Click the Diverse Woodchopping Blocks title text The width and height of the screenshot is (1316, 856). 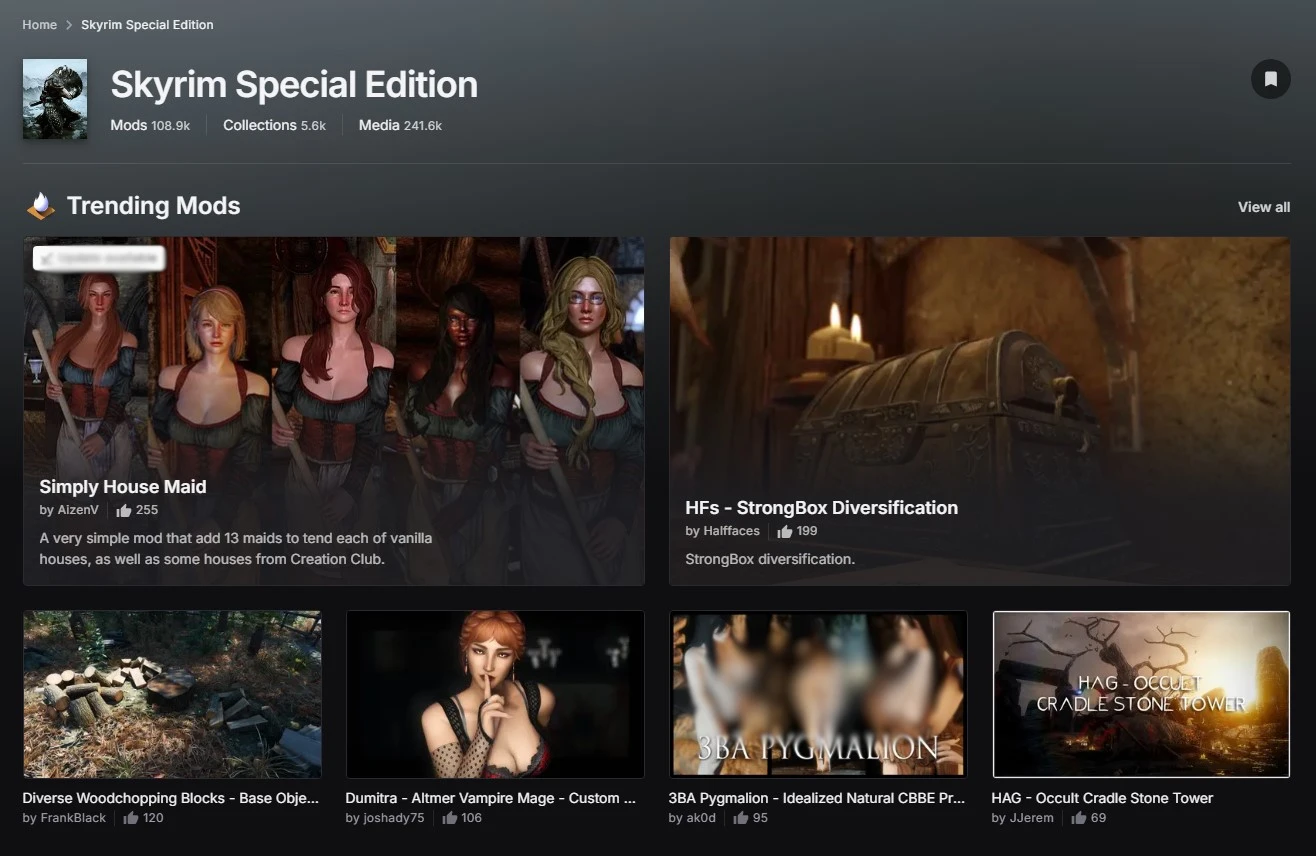tap(171, 798)
